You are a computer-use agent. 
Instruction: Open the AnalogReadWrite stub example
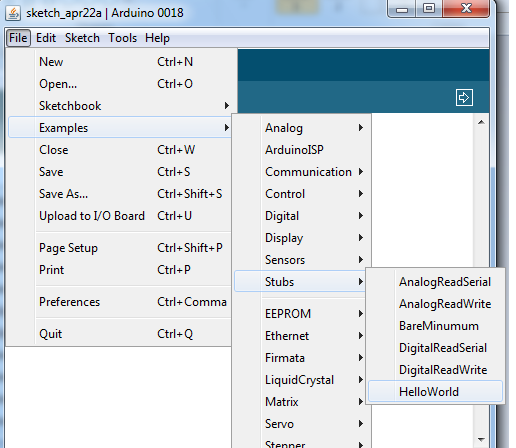tap(435, 304)
